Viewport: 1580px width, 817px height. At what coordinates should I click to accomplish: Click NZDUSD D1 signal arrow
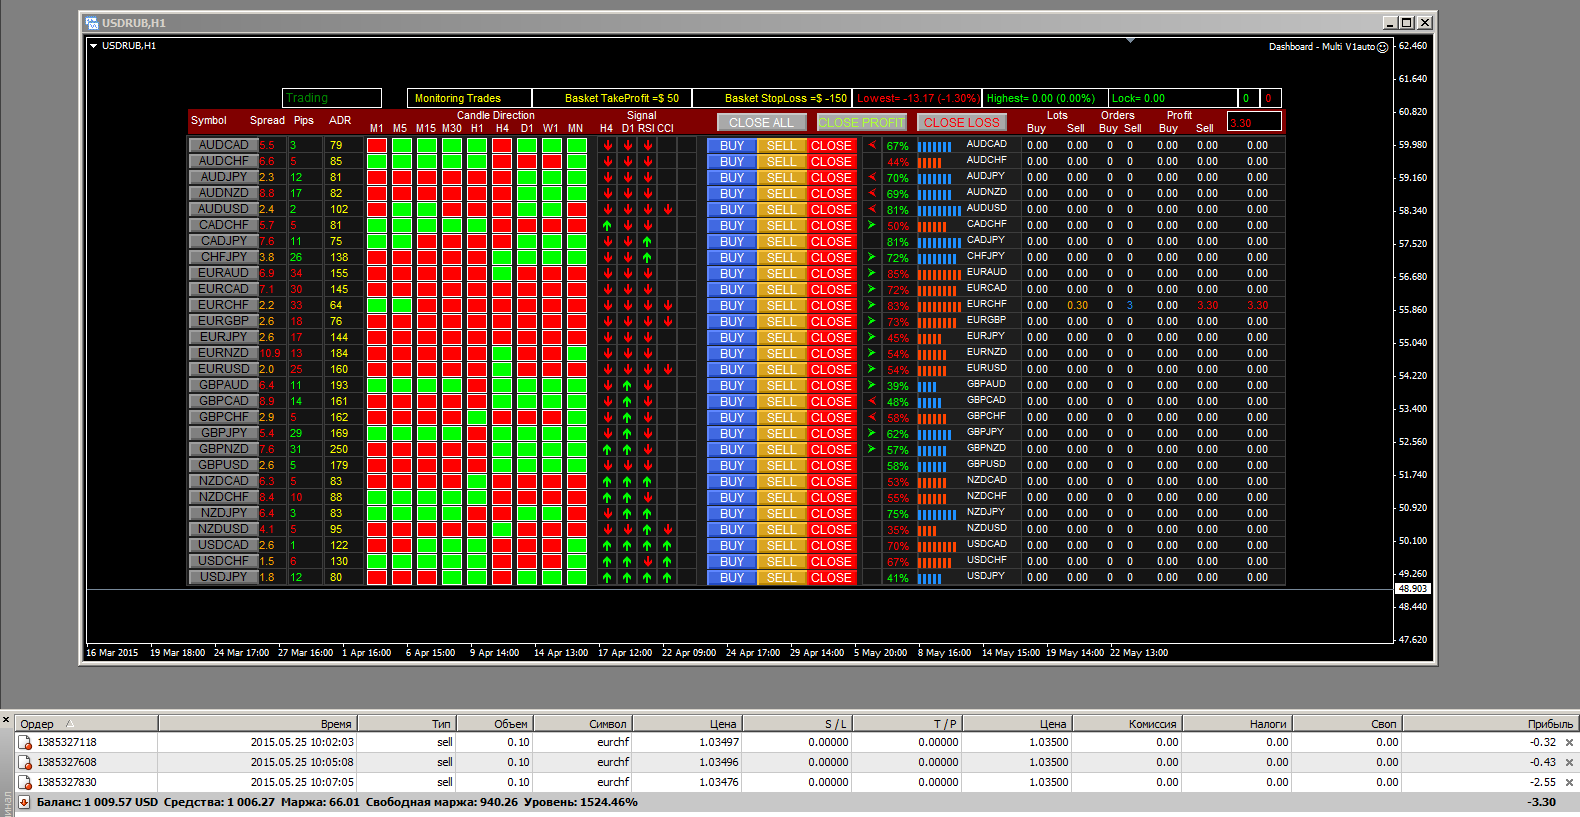[627, 529]
